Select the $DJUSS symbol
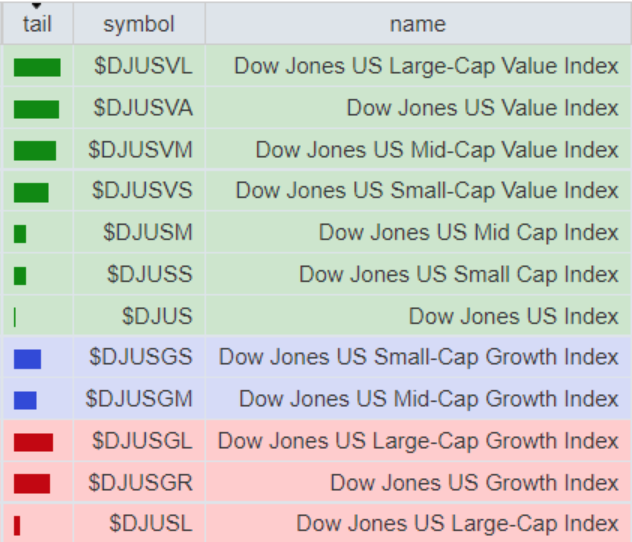Screen dimensions: 632x542 pos(150,274)
